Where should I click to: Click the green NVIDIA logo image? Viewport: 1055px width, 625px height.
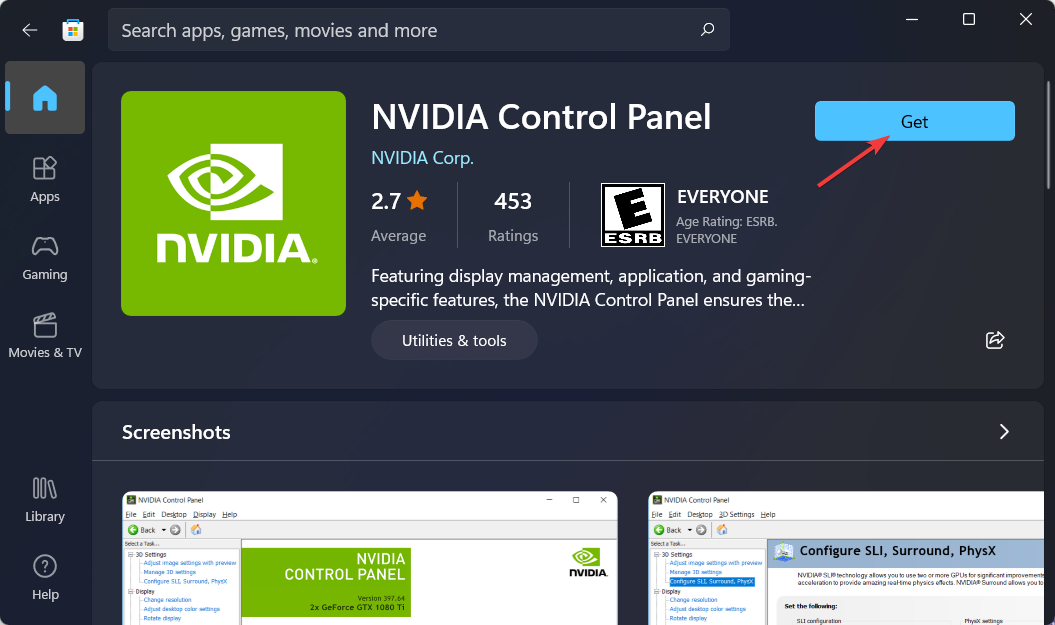point(233,202)
